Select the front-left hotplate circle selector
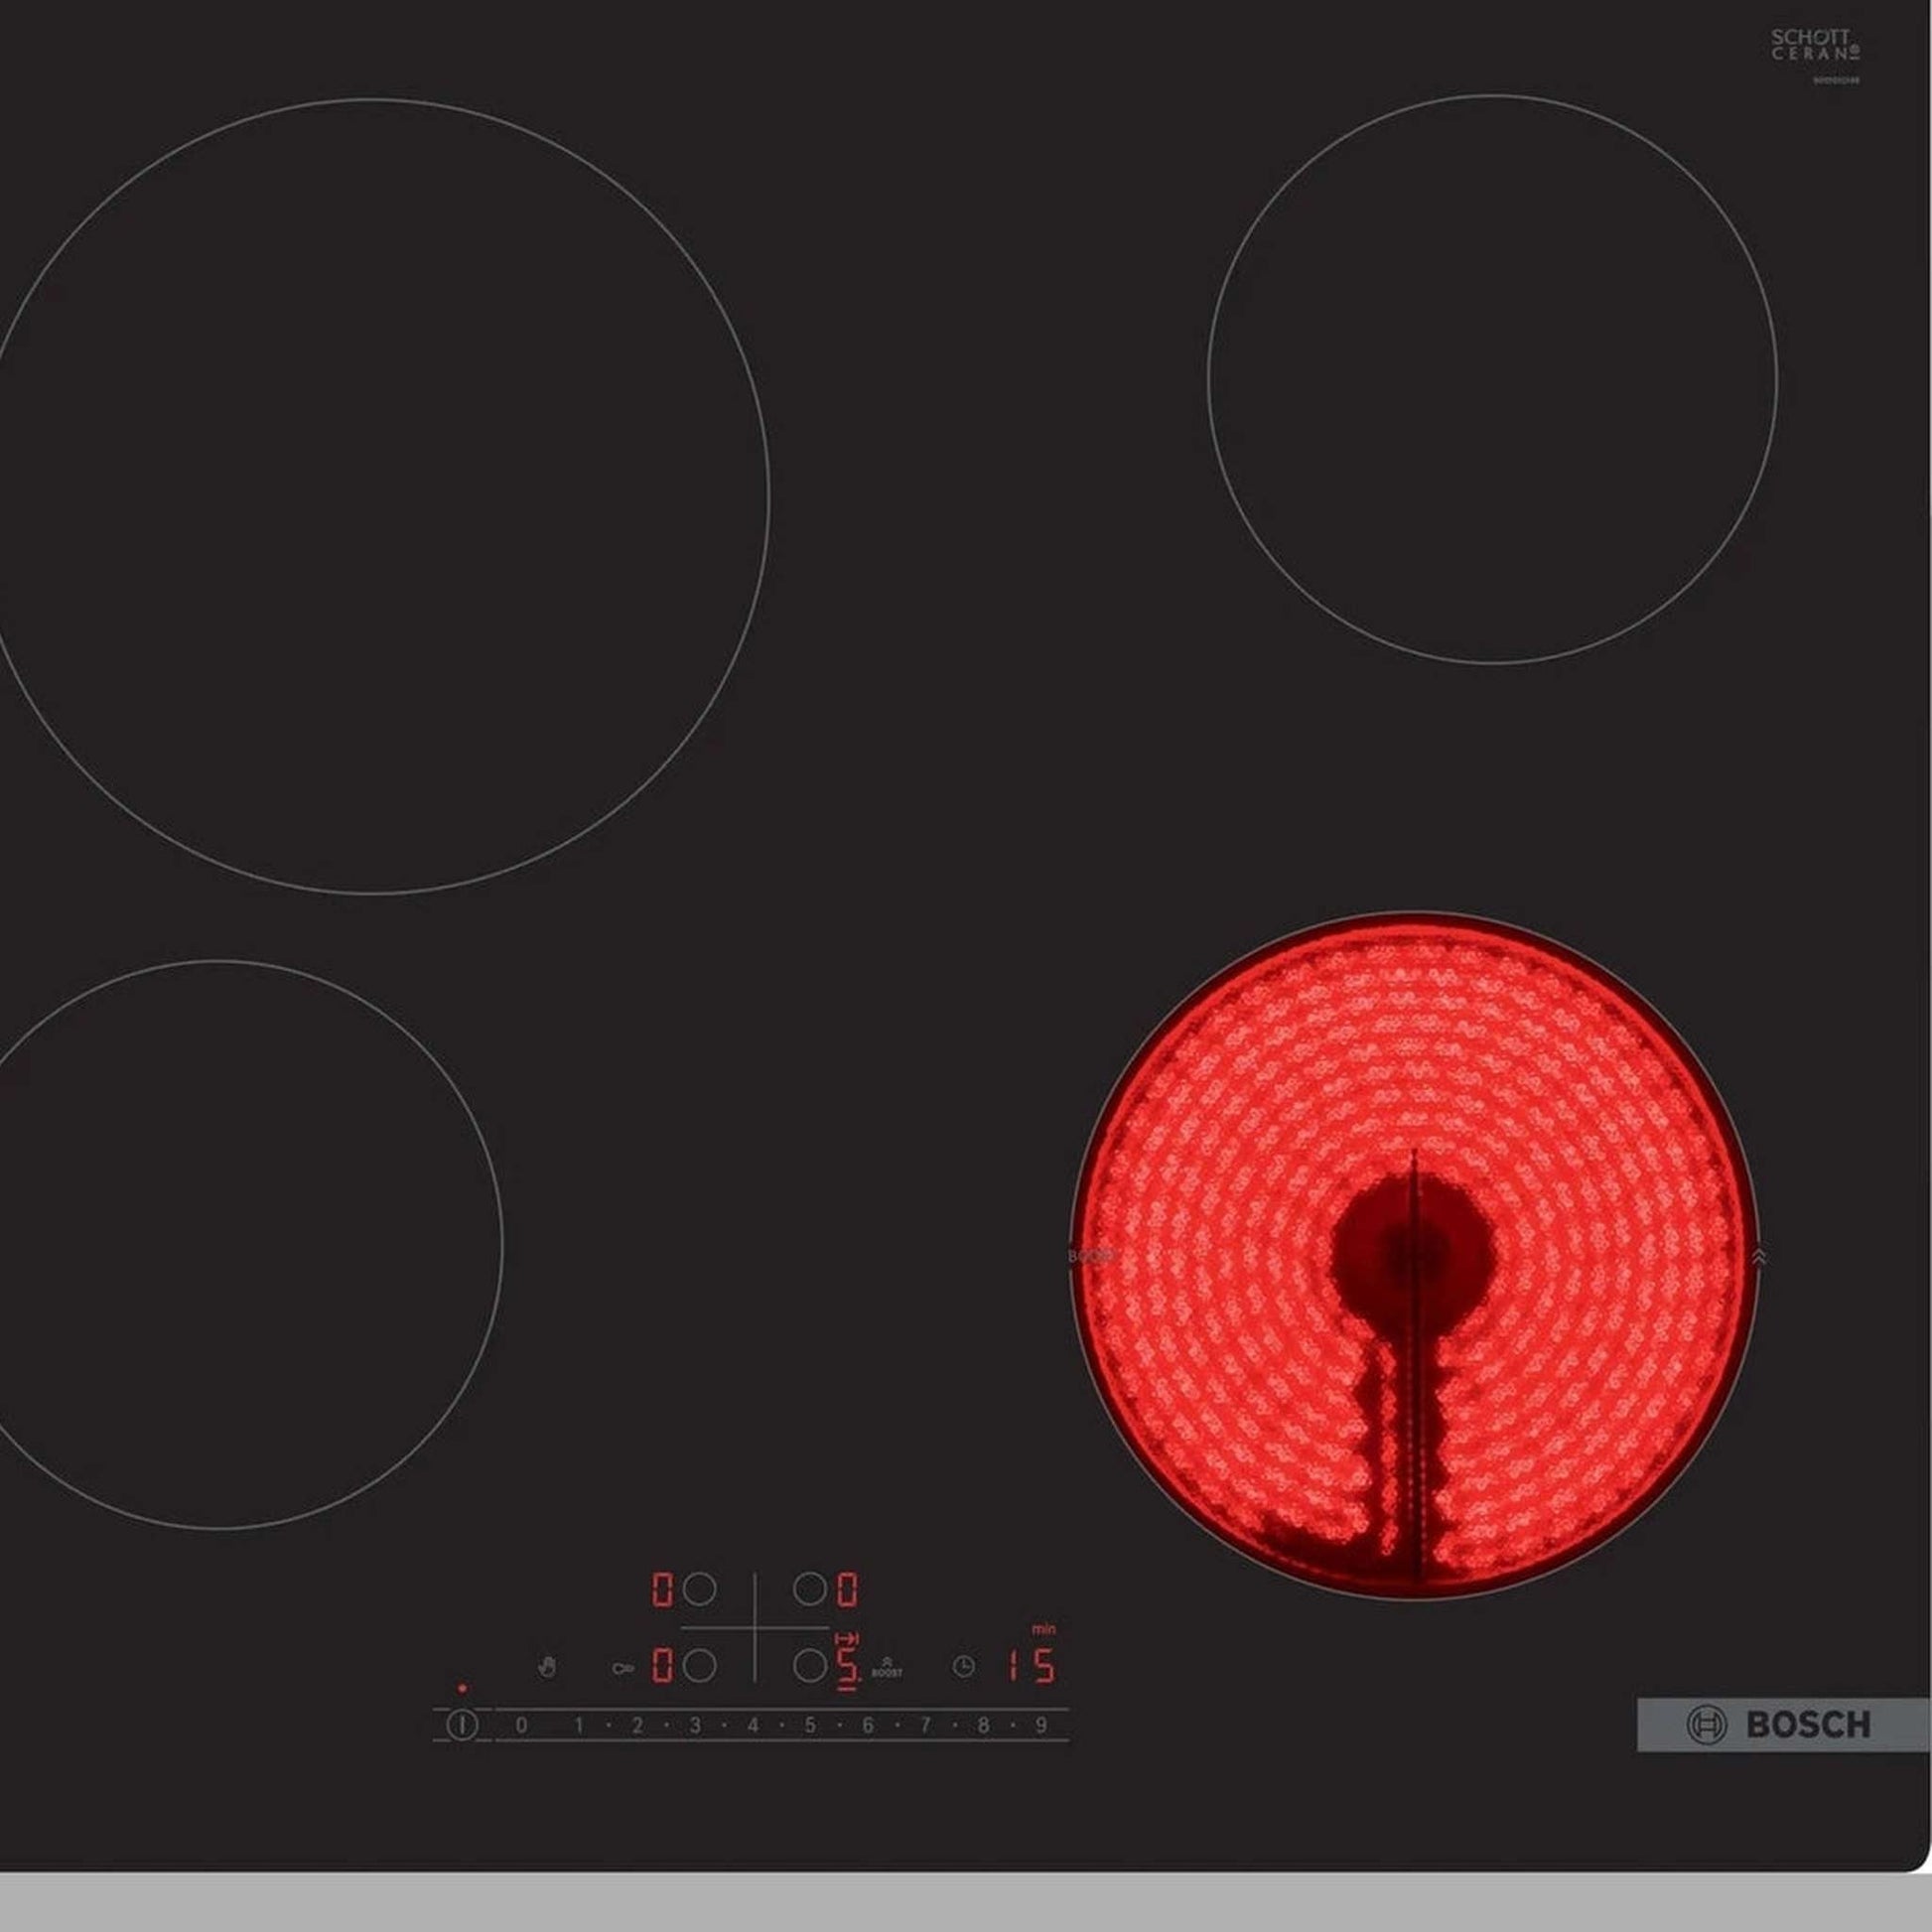The width and height of the screenshot is (1932, 1932). tap(699, 1666)
